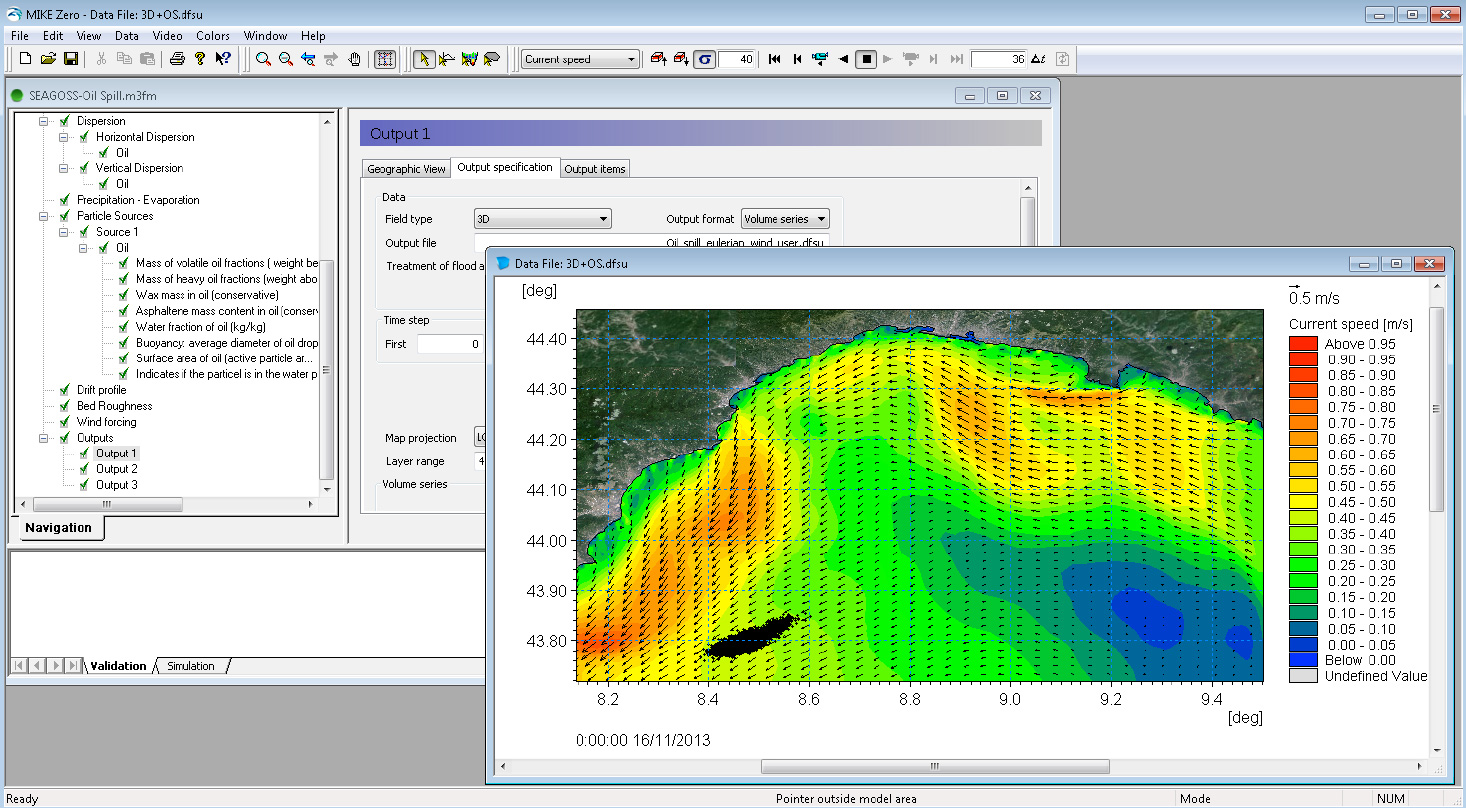Switch to the Geographic View tab

click(x=406, y=169)
